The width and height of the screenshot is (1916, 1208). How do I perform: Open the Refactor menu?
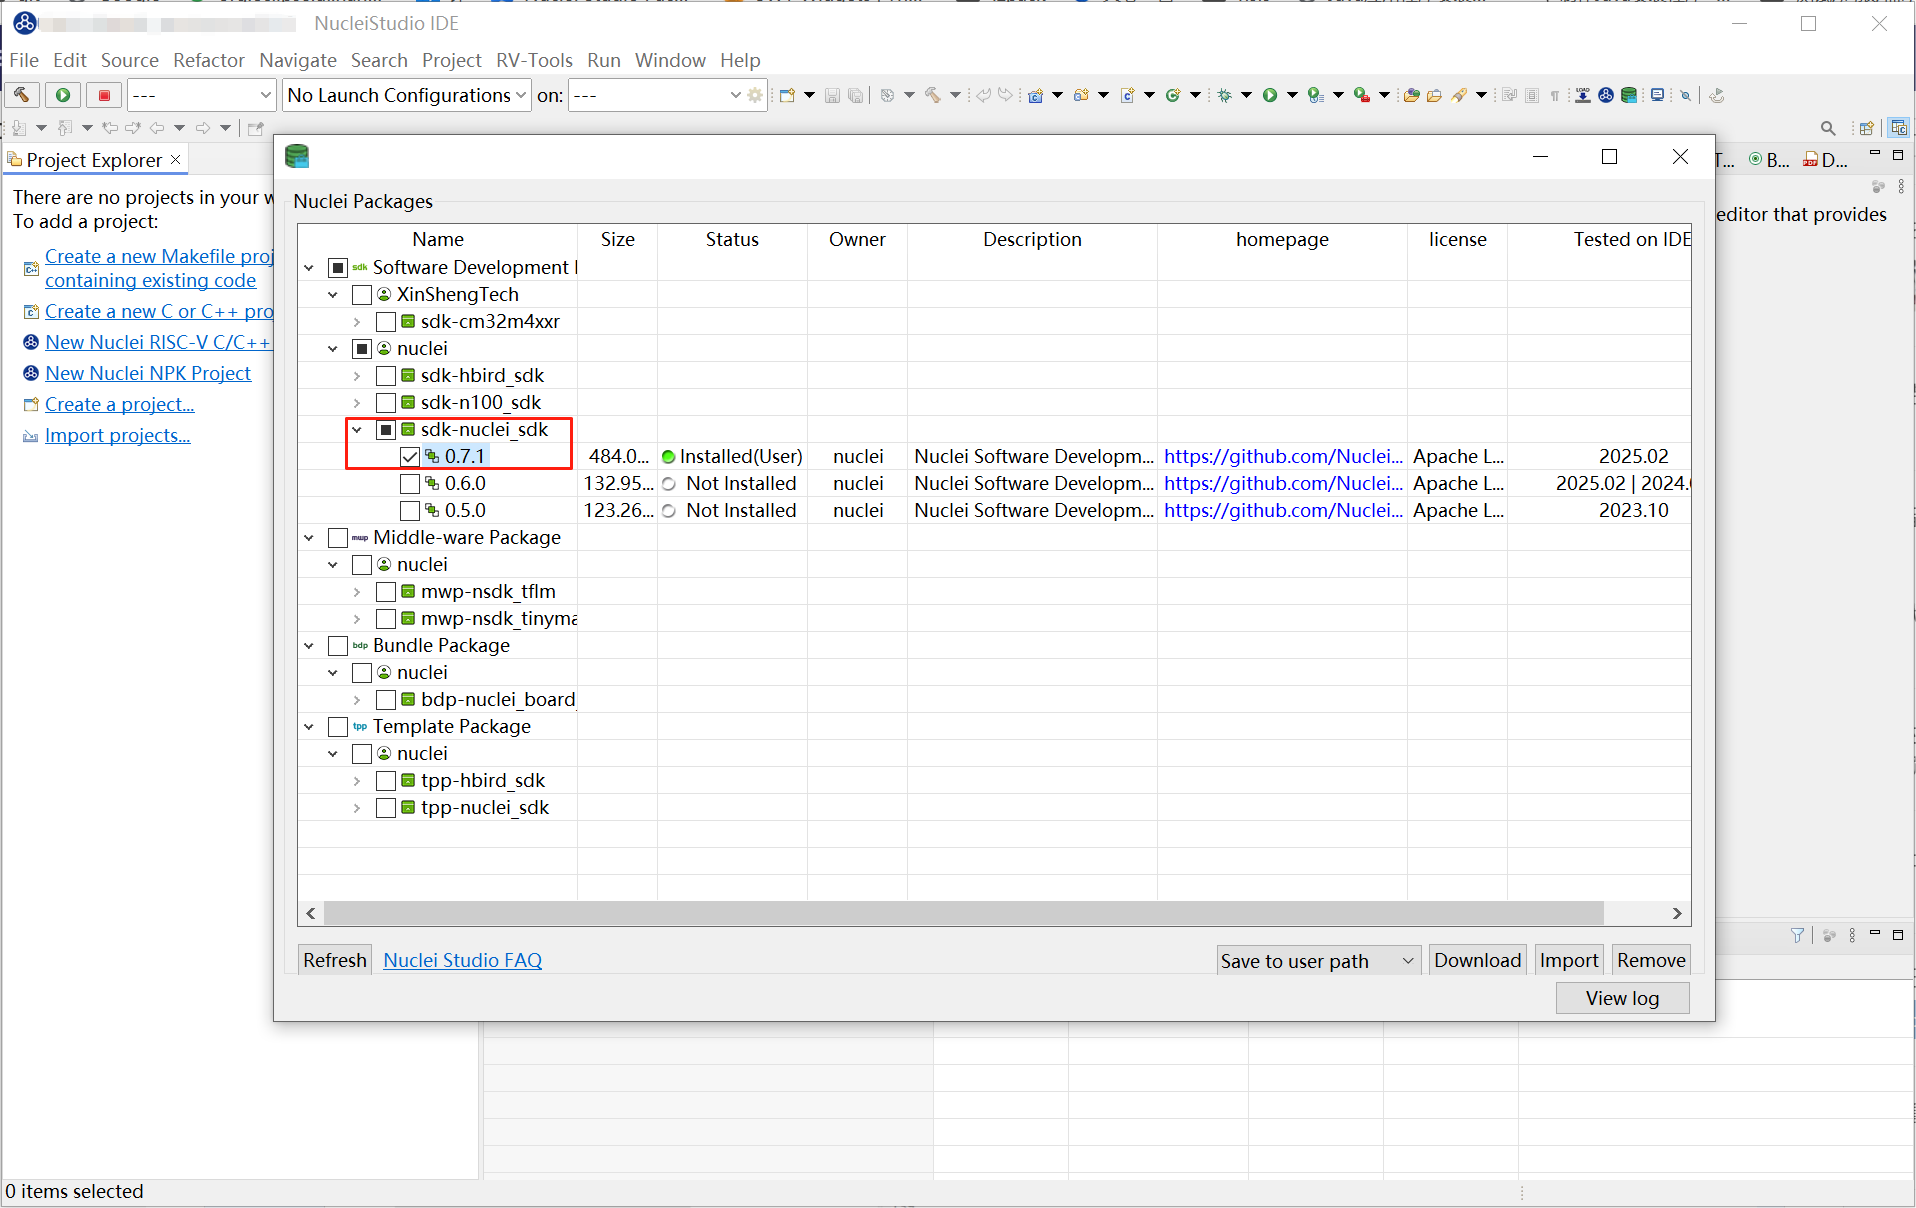click(x=209, y=60)
